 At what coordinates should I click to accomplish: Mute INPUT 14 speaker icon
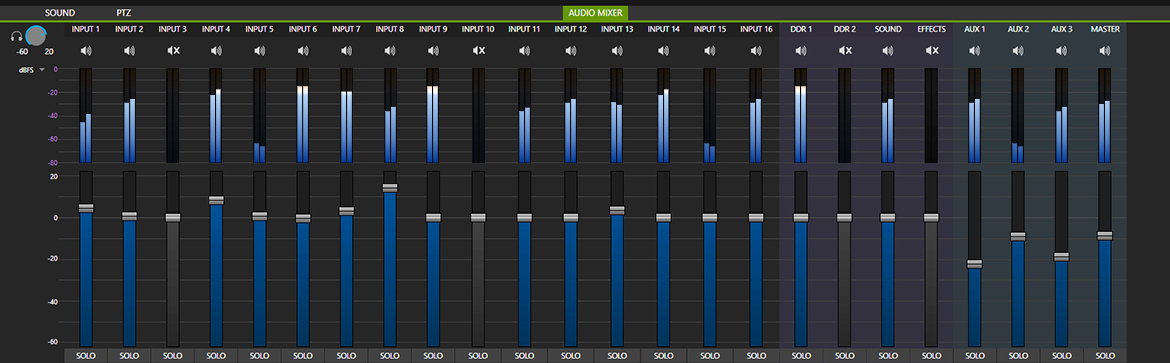click(x=663, y=51)
